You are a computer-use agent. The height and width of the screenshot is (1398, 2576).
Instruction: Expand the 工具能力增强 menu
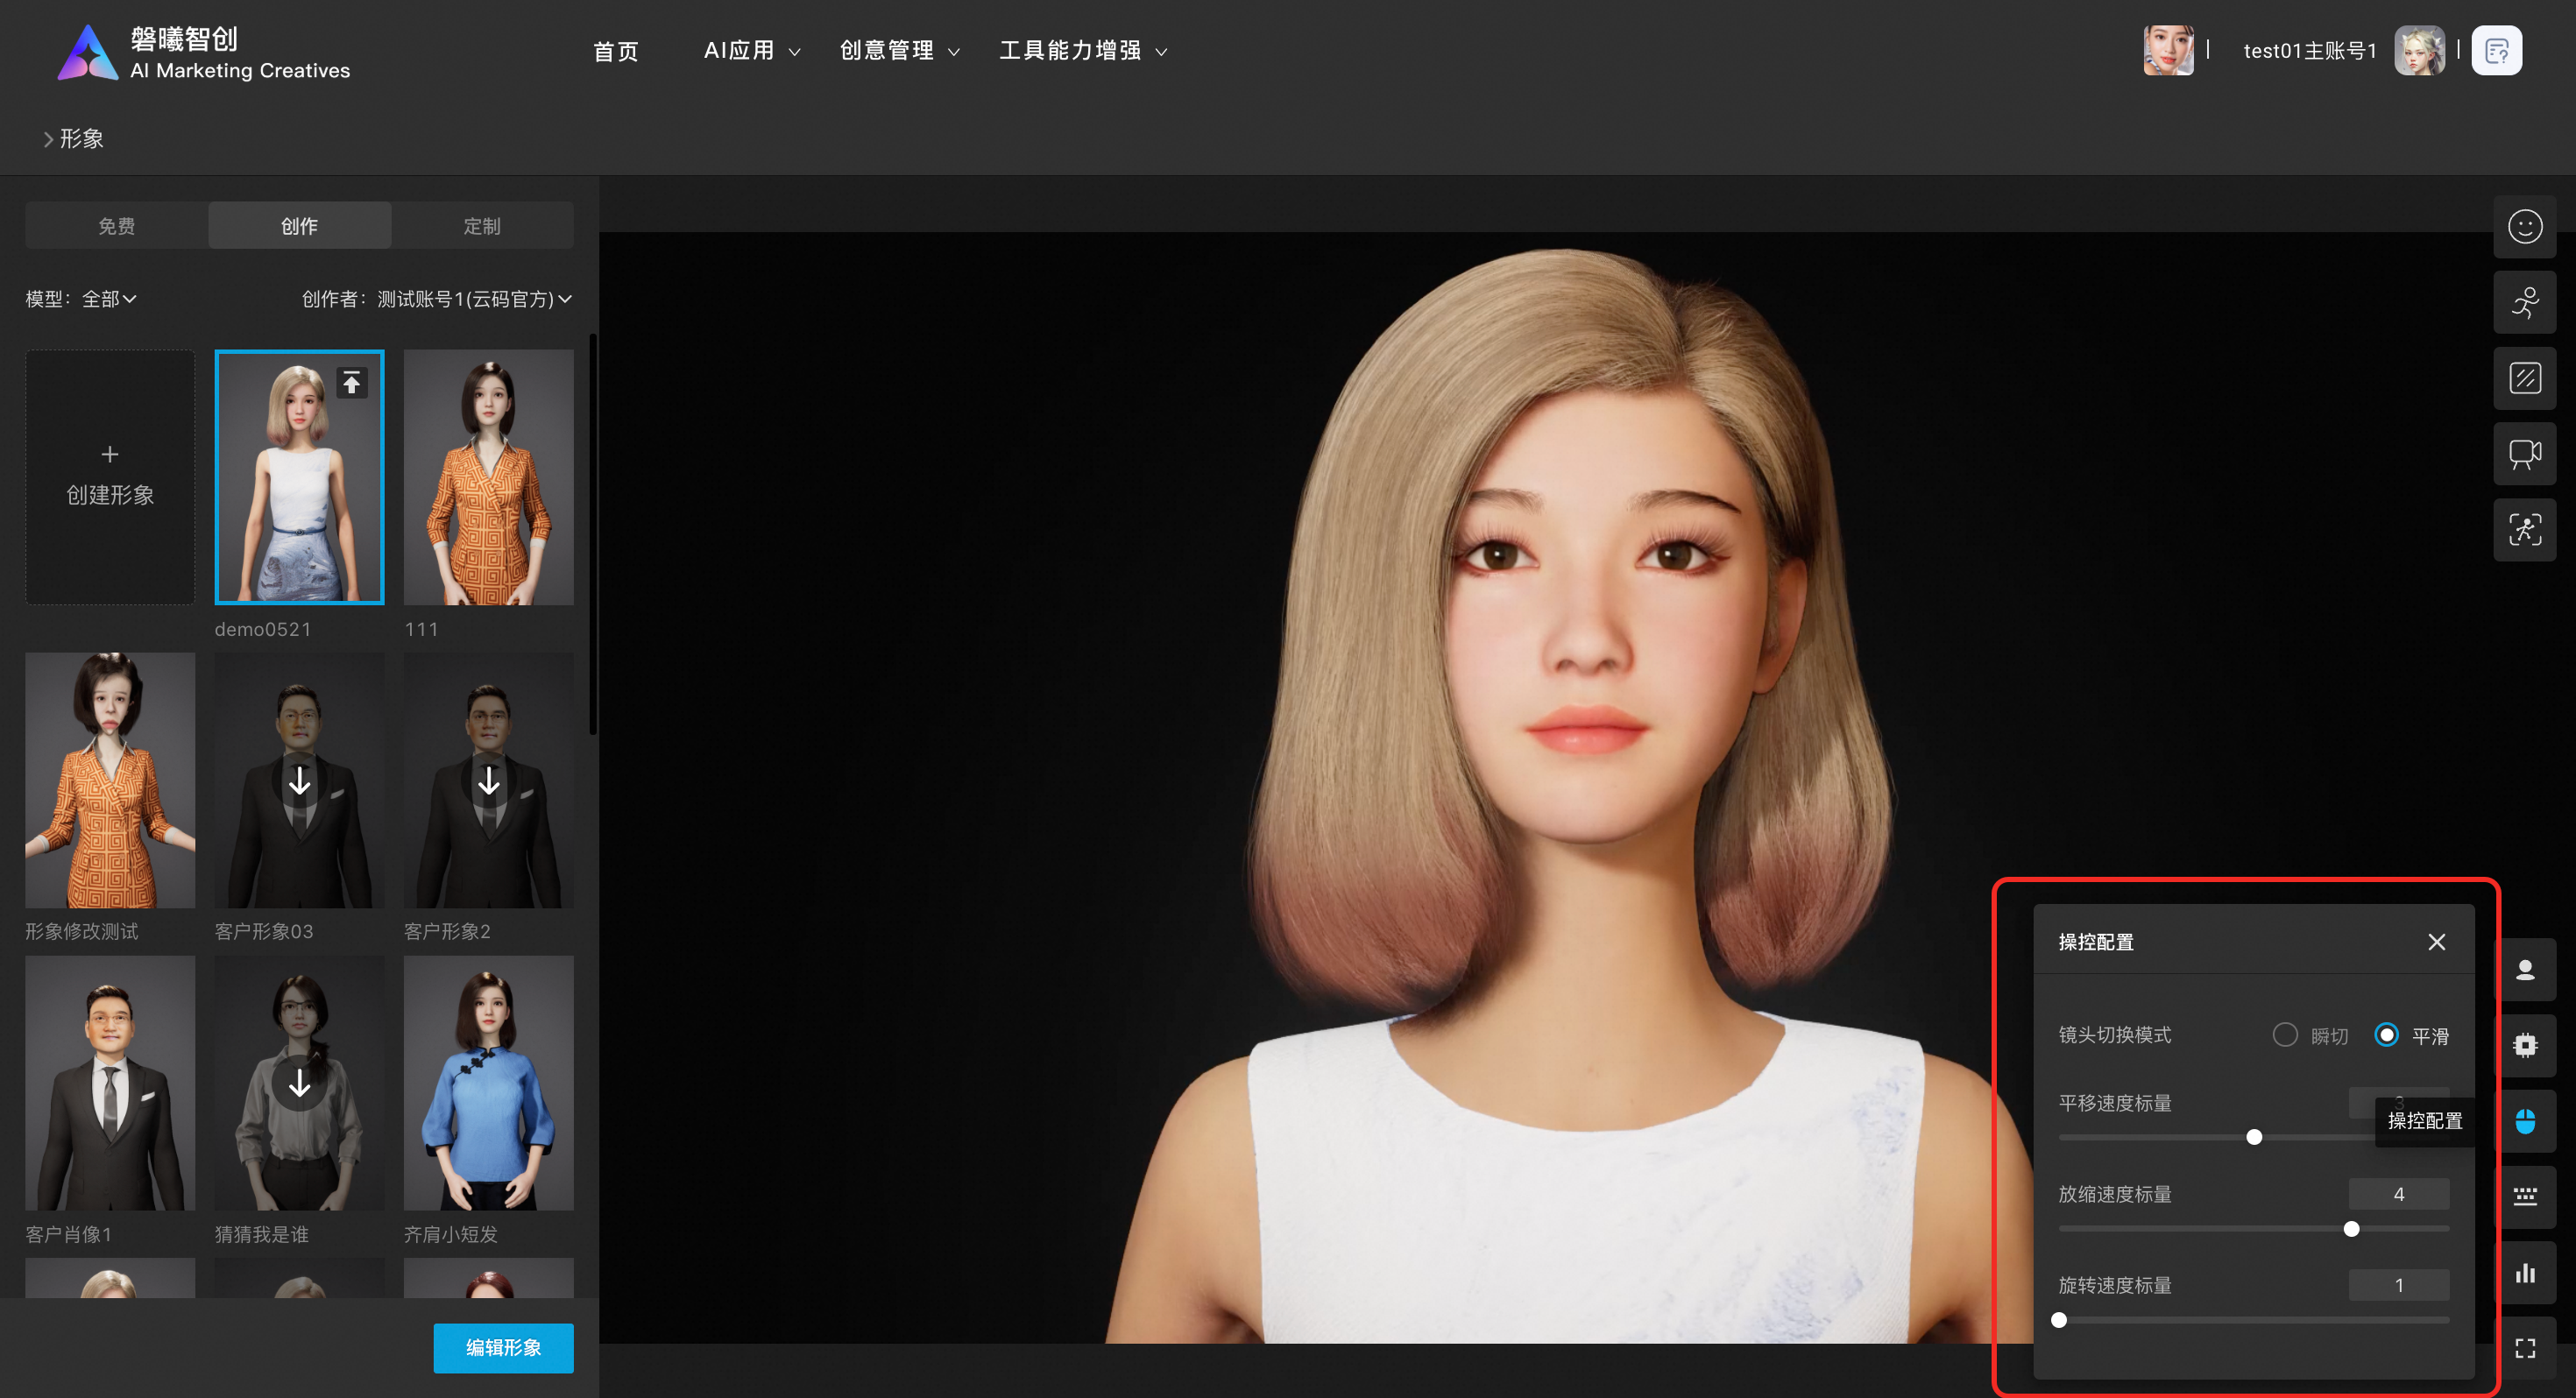[x=1083, y=51]
